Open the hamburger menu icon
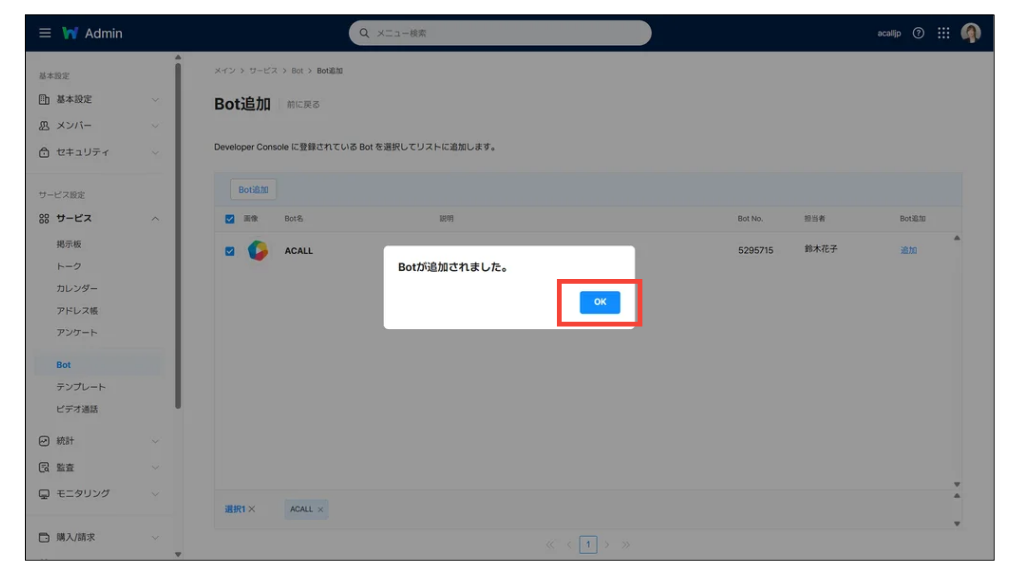1020x573 pixels. tap(45, 33)
